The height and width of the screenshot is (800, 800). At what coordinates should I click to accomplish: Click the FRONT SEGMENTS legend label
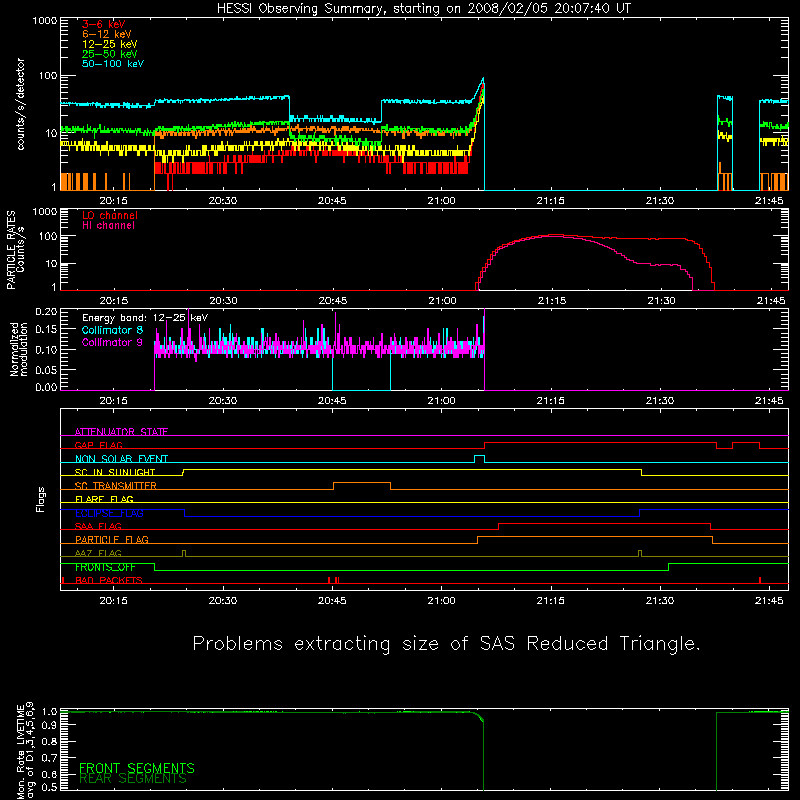pyautogui.click(x=137, y=768)
